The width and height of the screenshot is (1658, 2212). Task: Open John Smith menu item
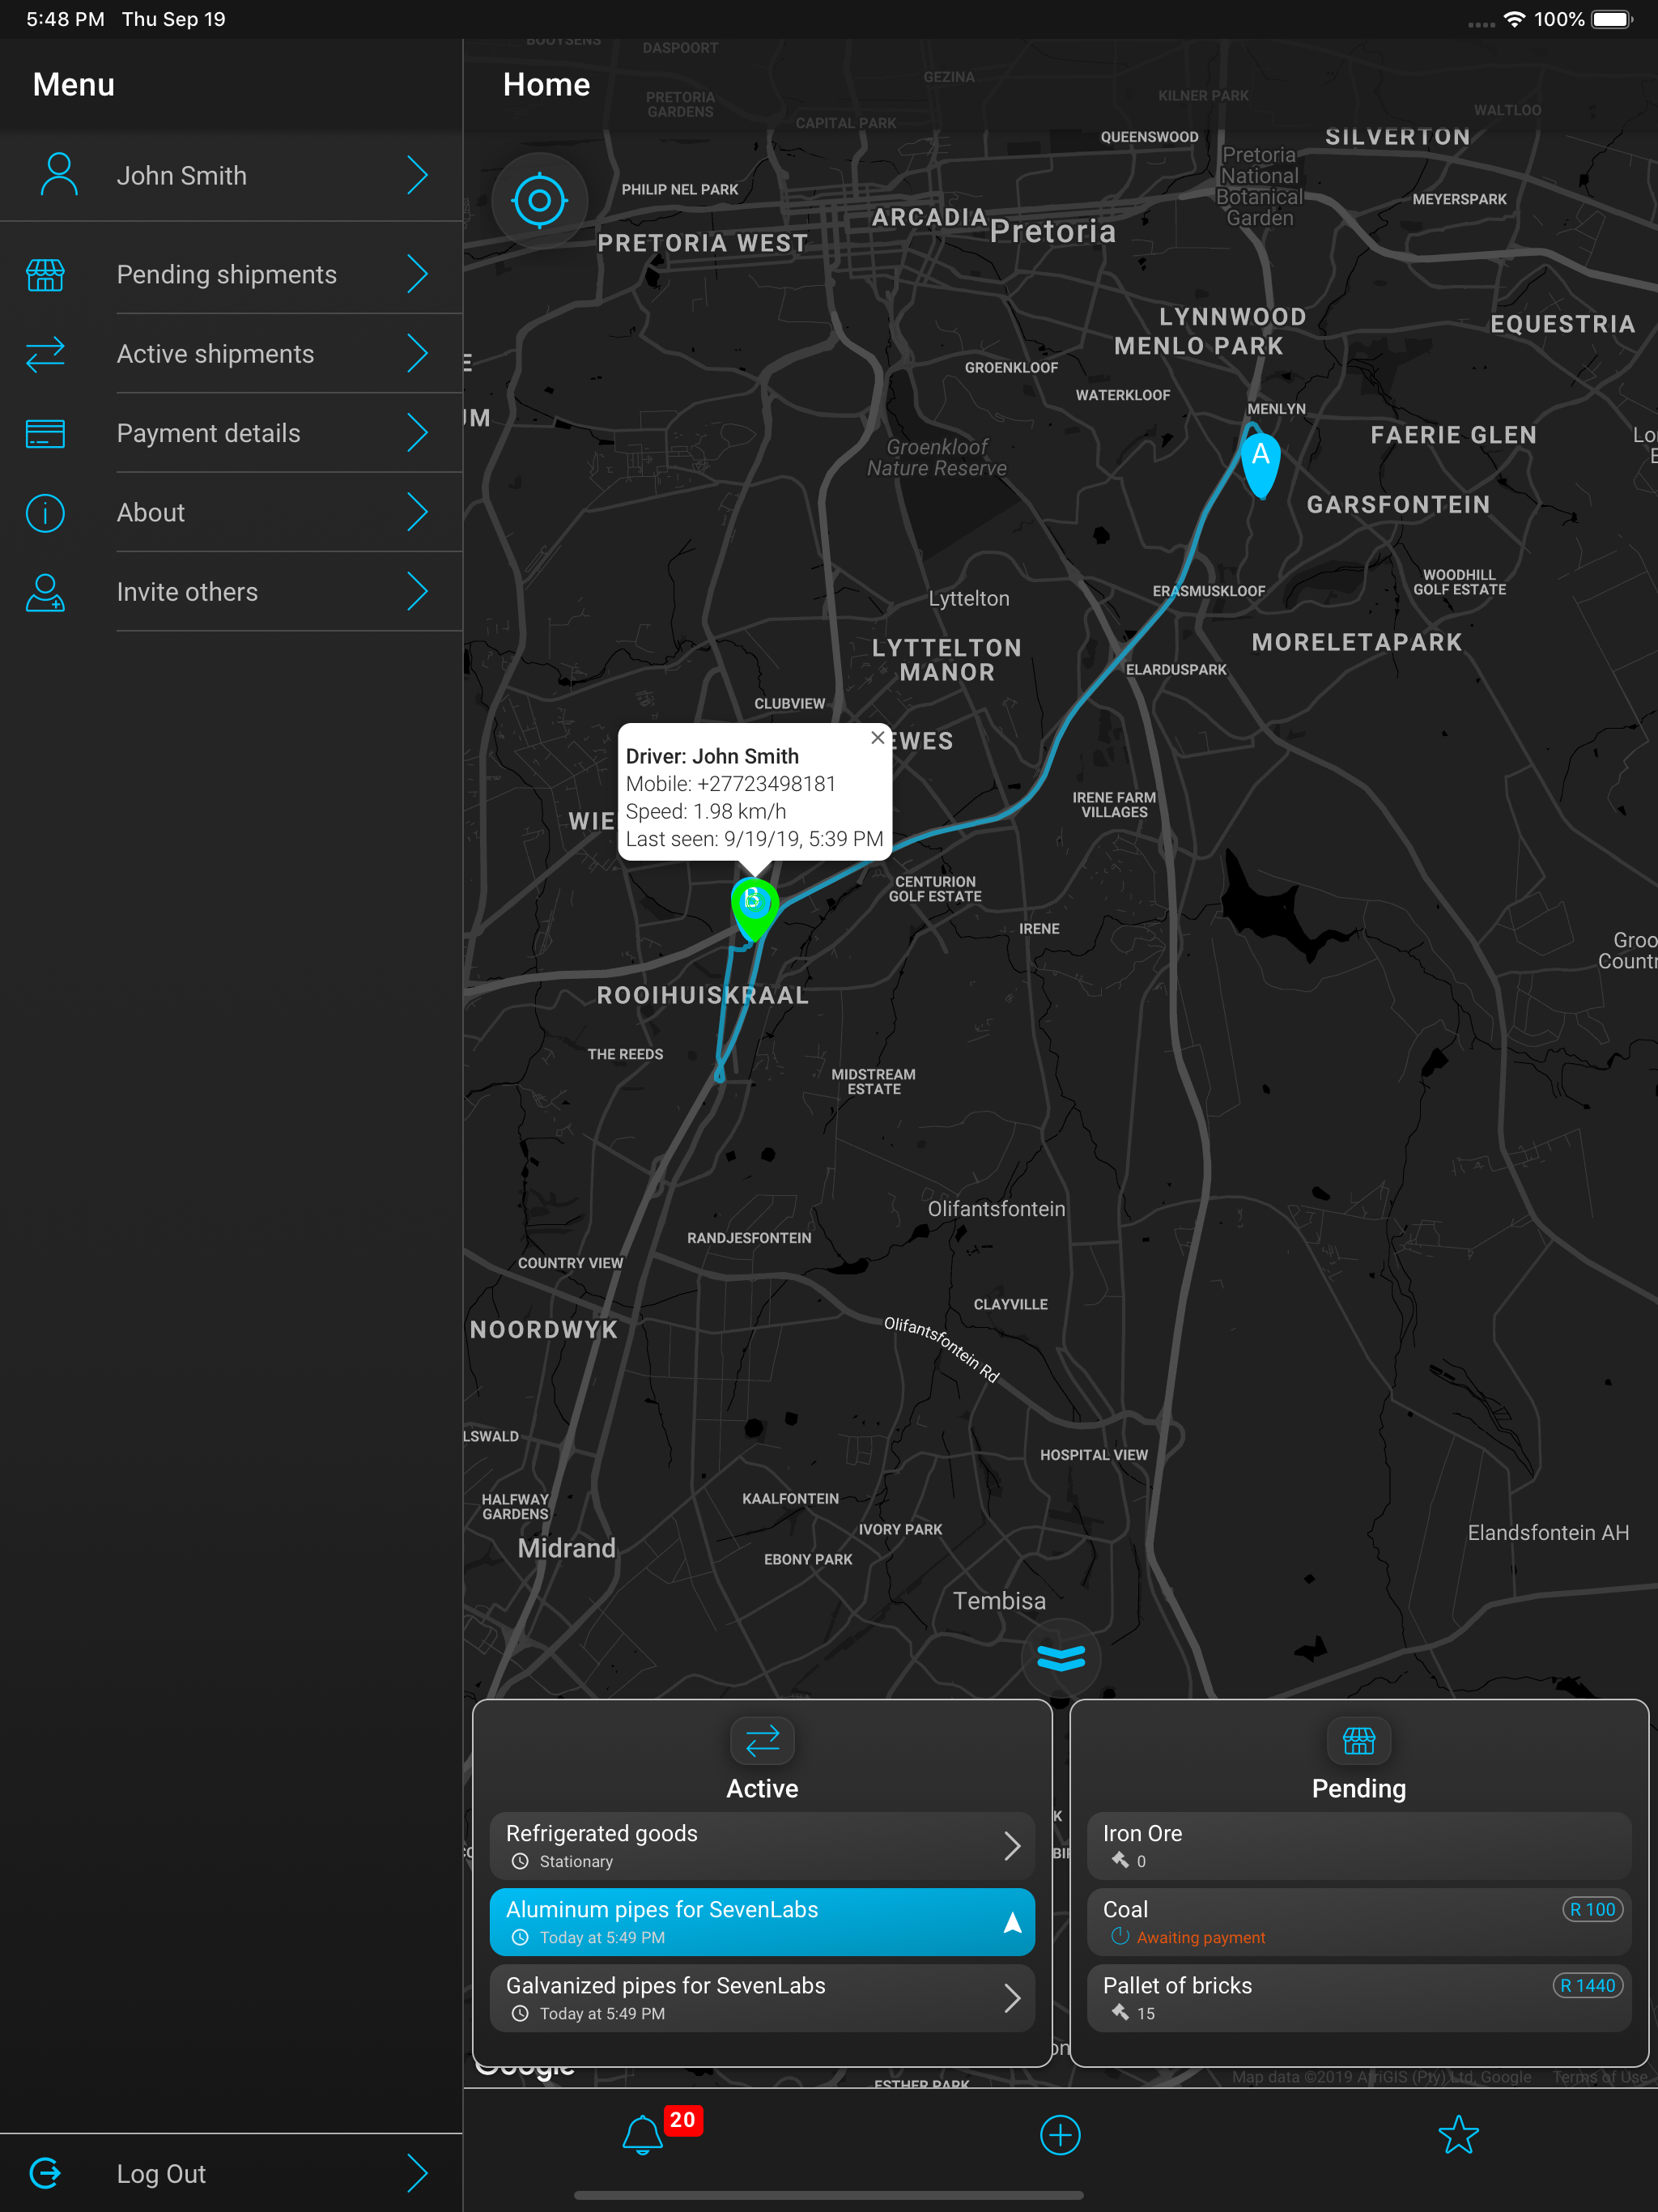click(231, 175)
